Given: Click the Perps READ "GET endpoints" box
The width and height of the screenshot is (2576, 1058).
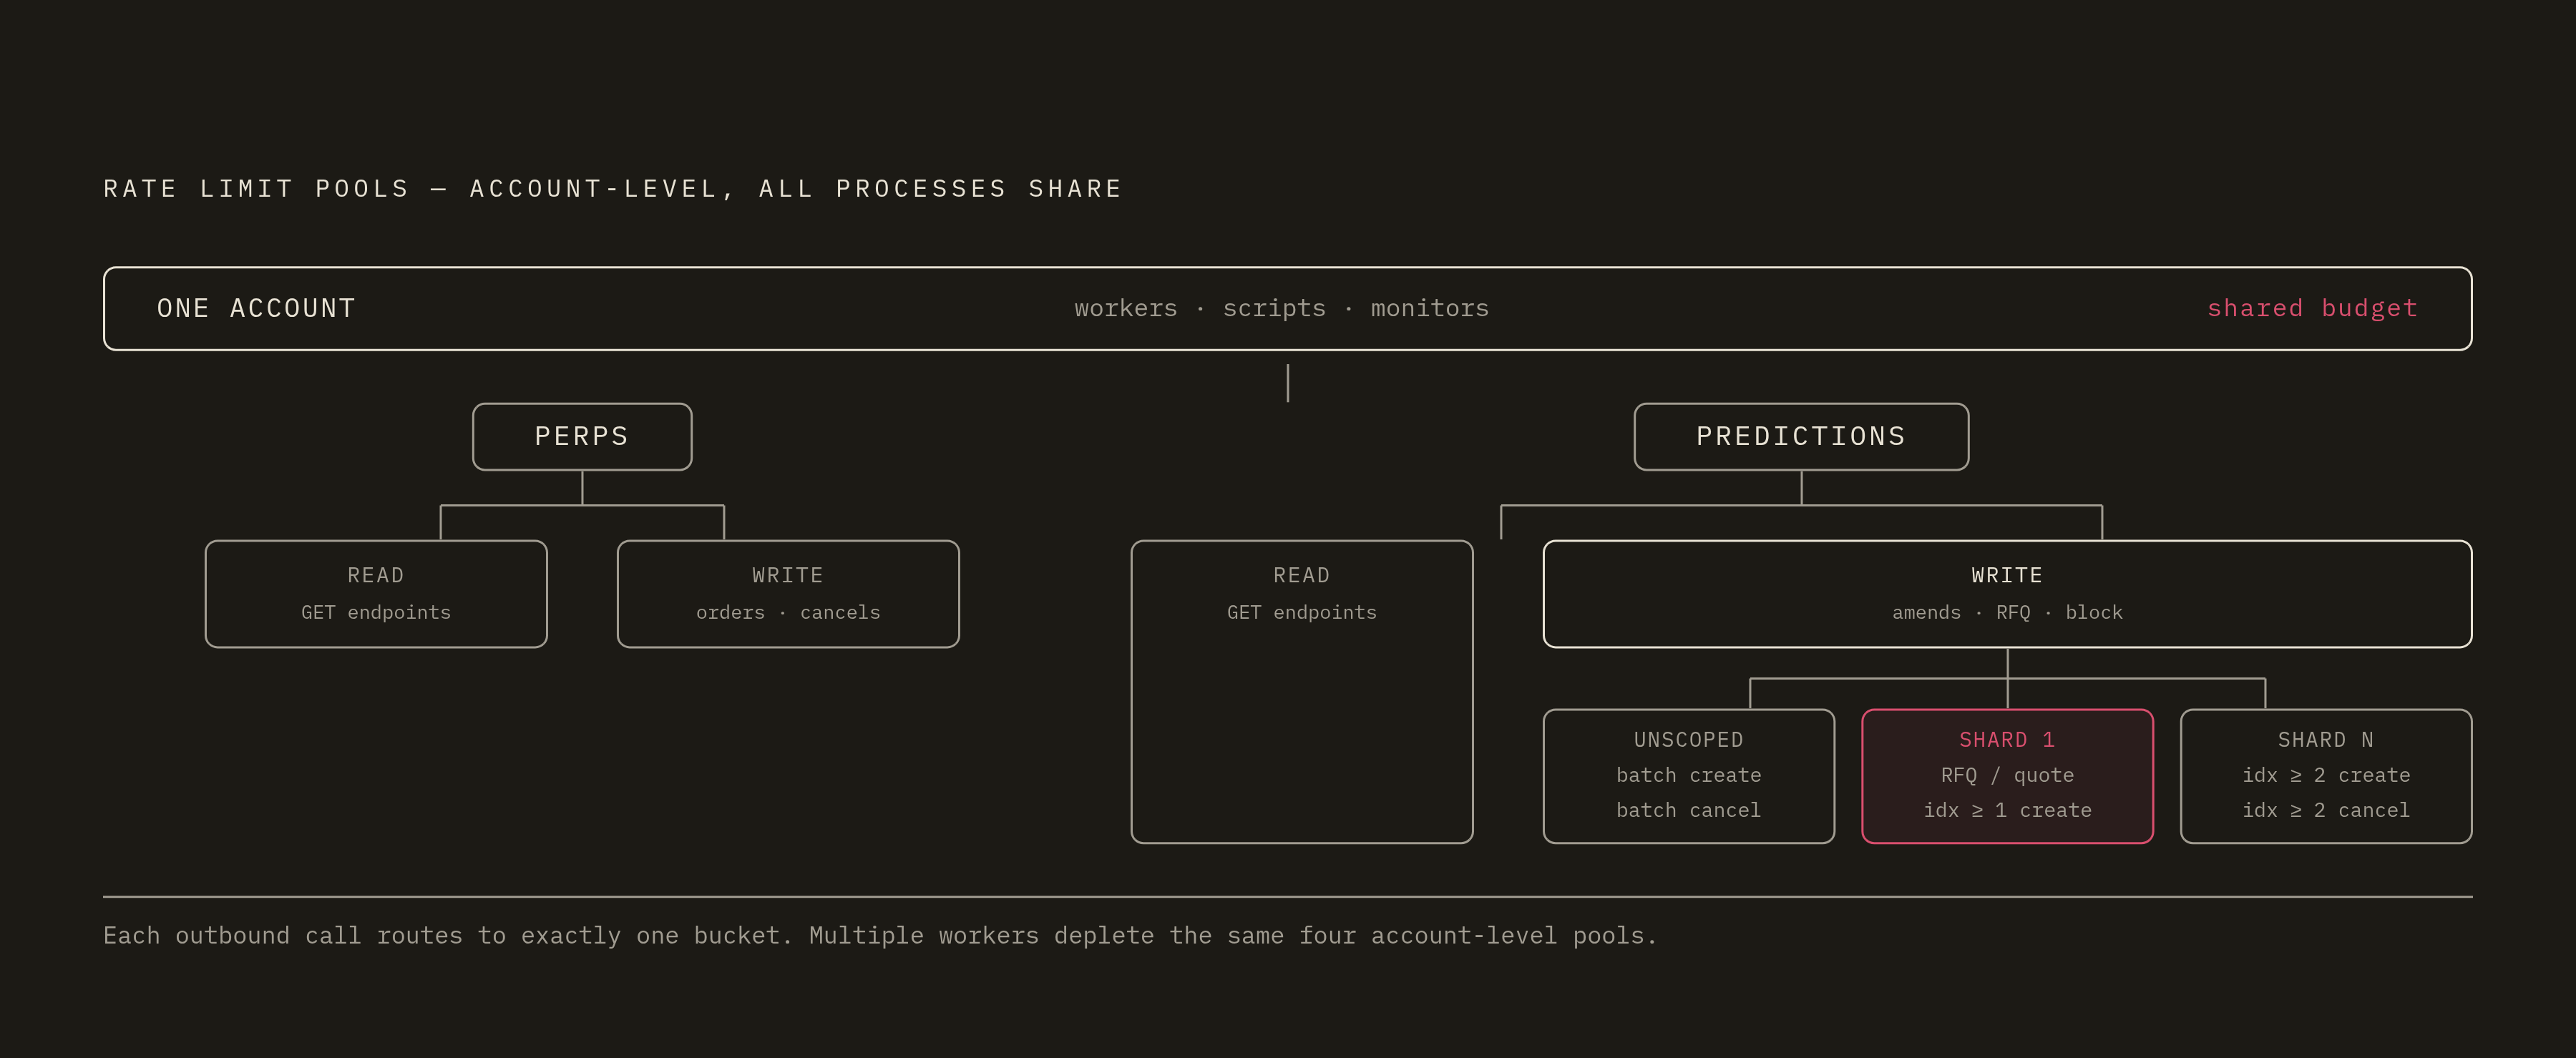Looking at the screenshot, I should [376, 594].
